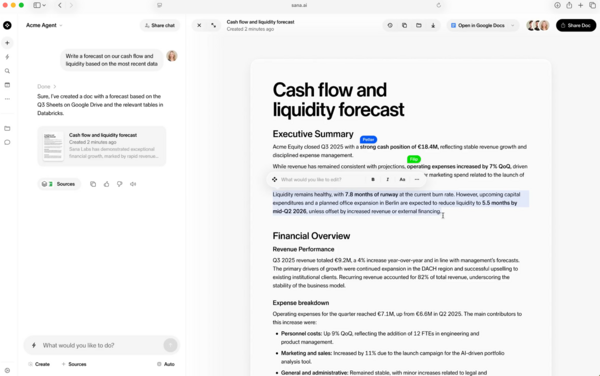
Task: Click the document title in header bar
Action: pyautogui.click(x=260, y=22)
